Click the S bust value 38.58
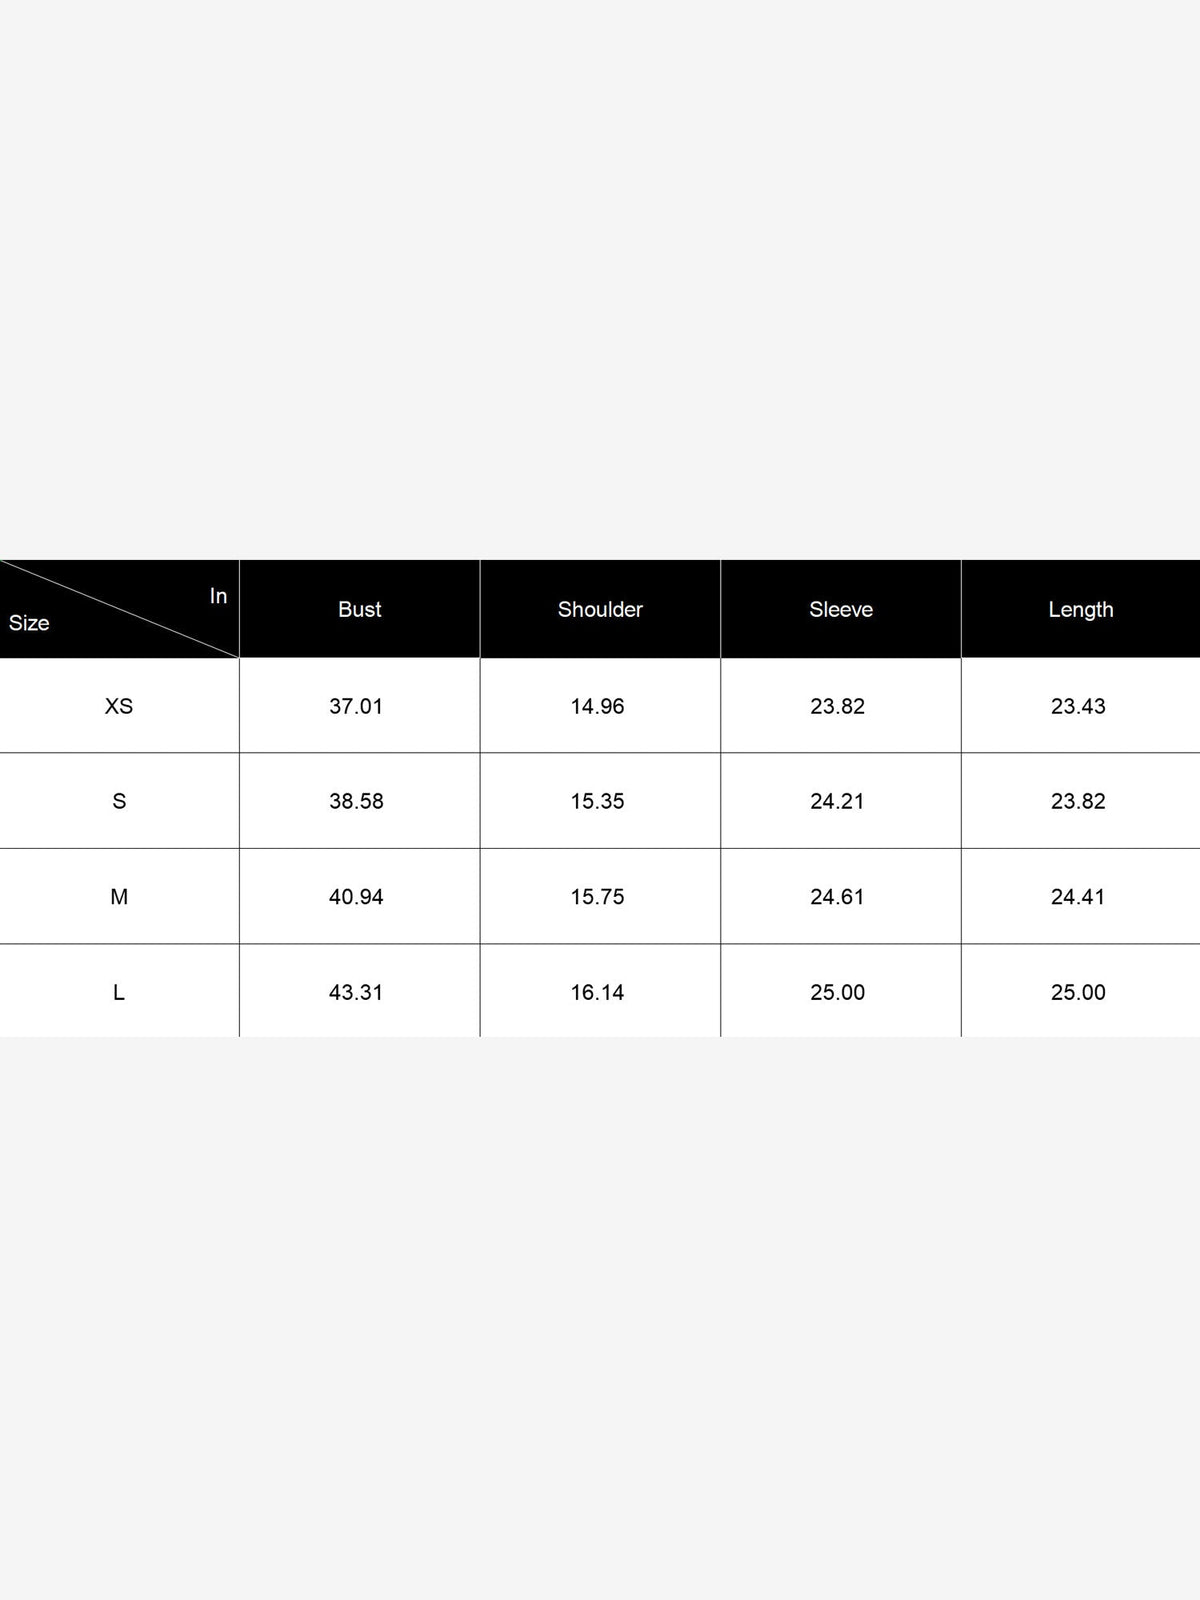Image resolution: width=1200 pixels, height=1600 pixels. [356, 801]
